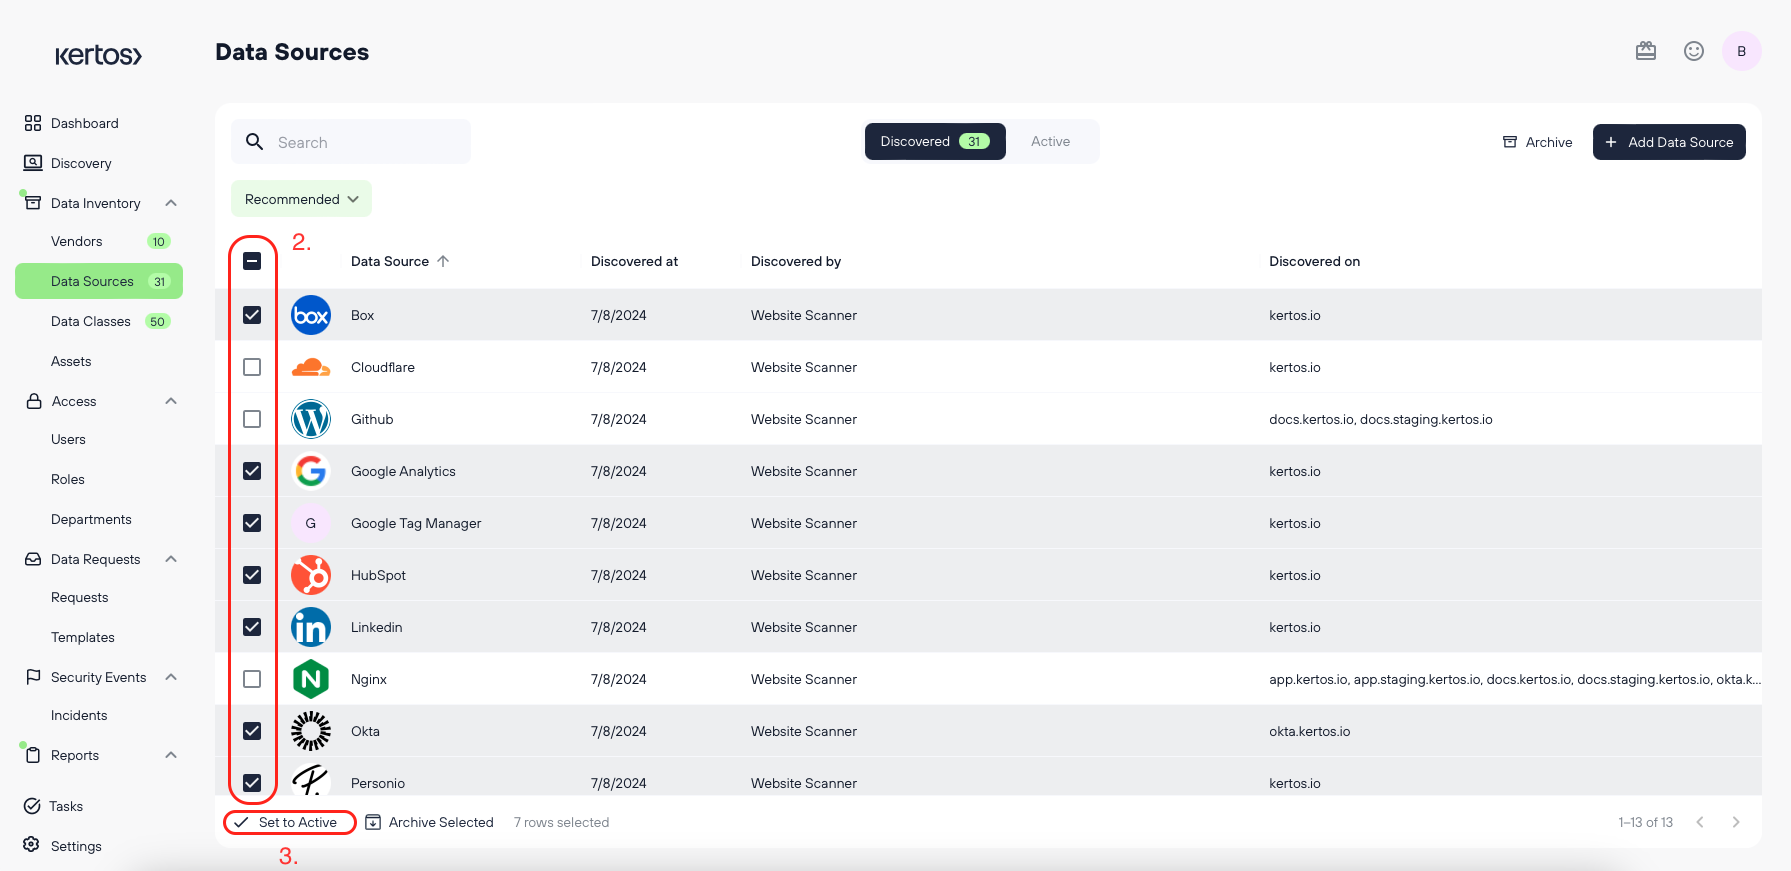
Task: Click the Okta logo icon
Action: pyautogui.click(x=311, y=731)
